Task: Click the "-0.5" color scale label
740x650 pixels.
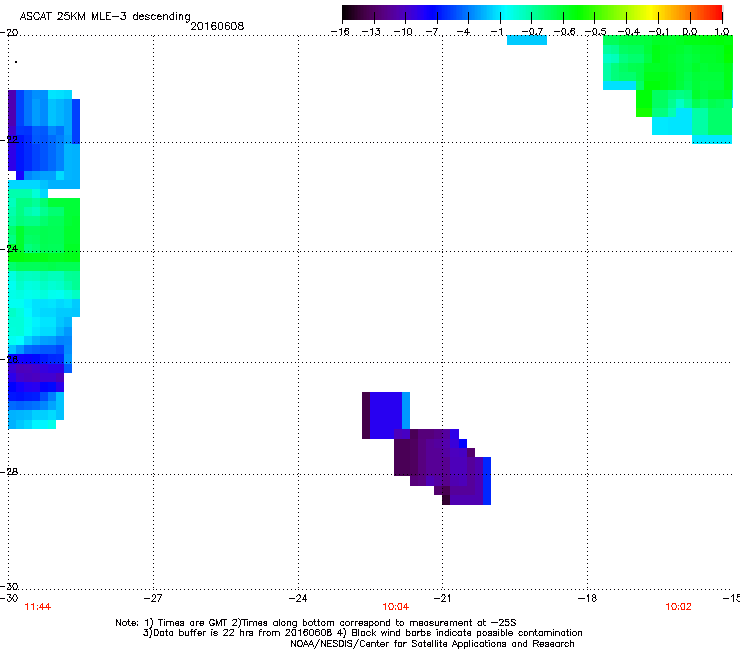Action: 595,32
